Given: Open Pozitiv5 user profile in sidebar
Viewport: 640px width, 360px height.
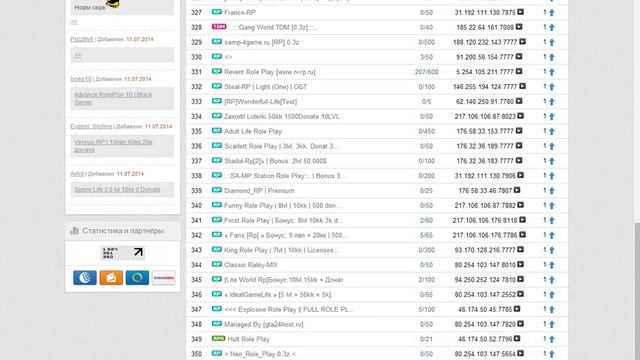Looking at the screenshot, I should pos(82,39).
